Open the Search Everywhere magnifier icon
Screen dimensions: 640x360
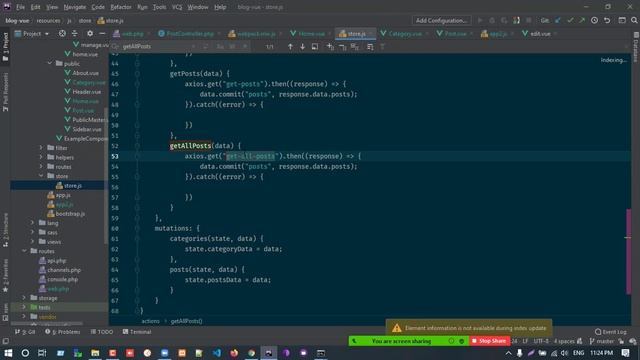(634, 20)
